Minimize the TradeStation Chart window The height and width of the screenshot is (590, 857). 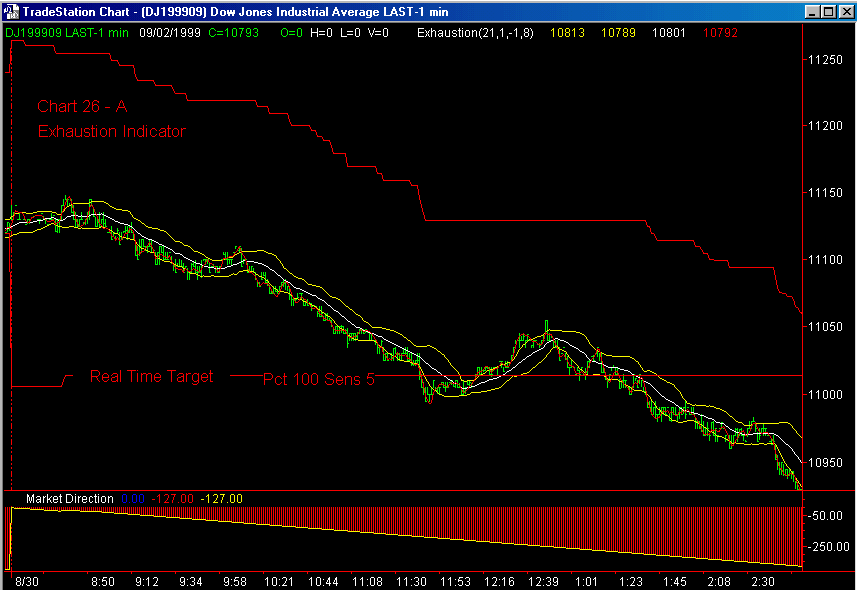click(x=812, y=11)
